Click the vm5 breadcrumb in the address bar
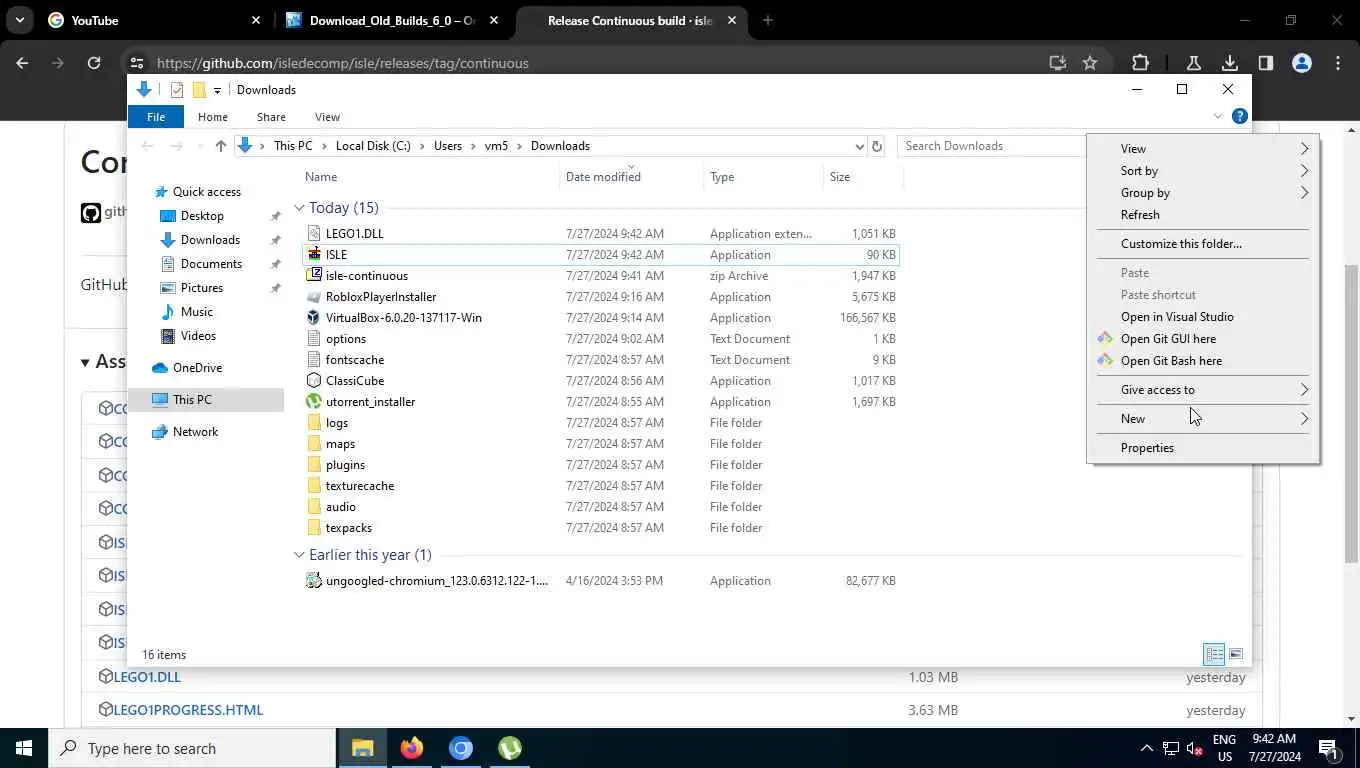1360x768 pixels. tap(497, 146)
